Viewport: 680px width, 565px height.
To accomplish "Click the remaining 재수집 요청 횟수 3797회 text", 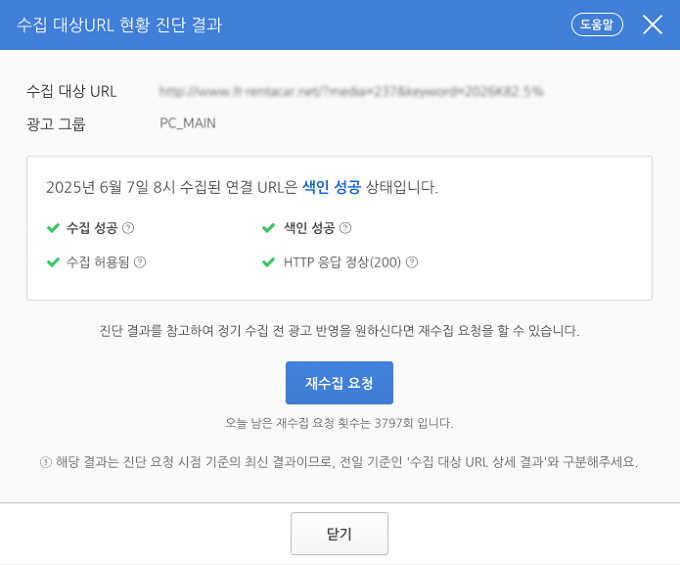I will pyautogui.click(x=339, y=423).
